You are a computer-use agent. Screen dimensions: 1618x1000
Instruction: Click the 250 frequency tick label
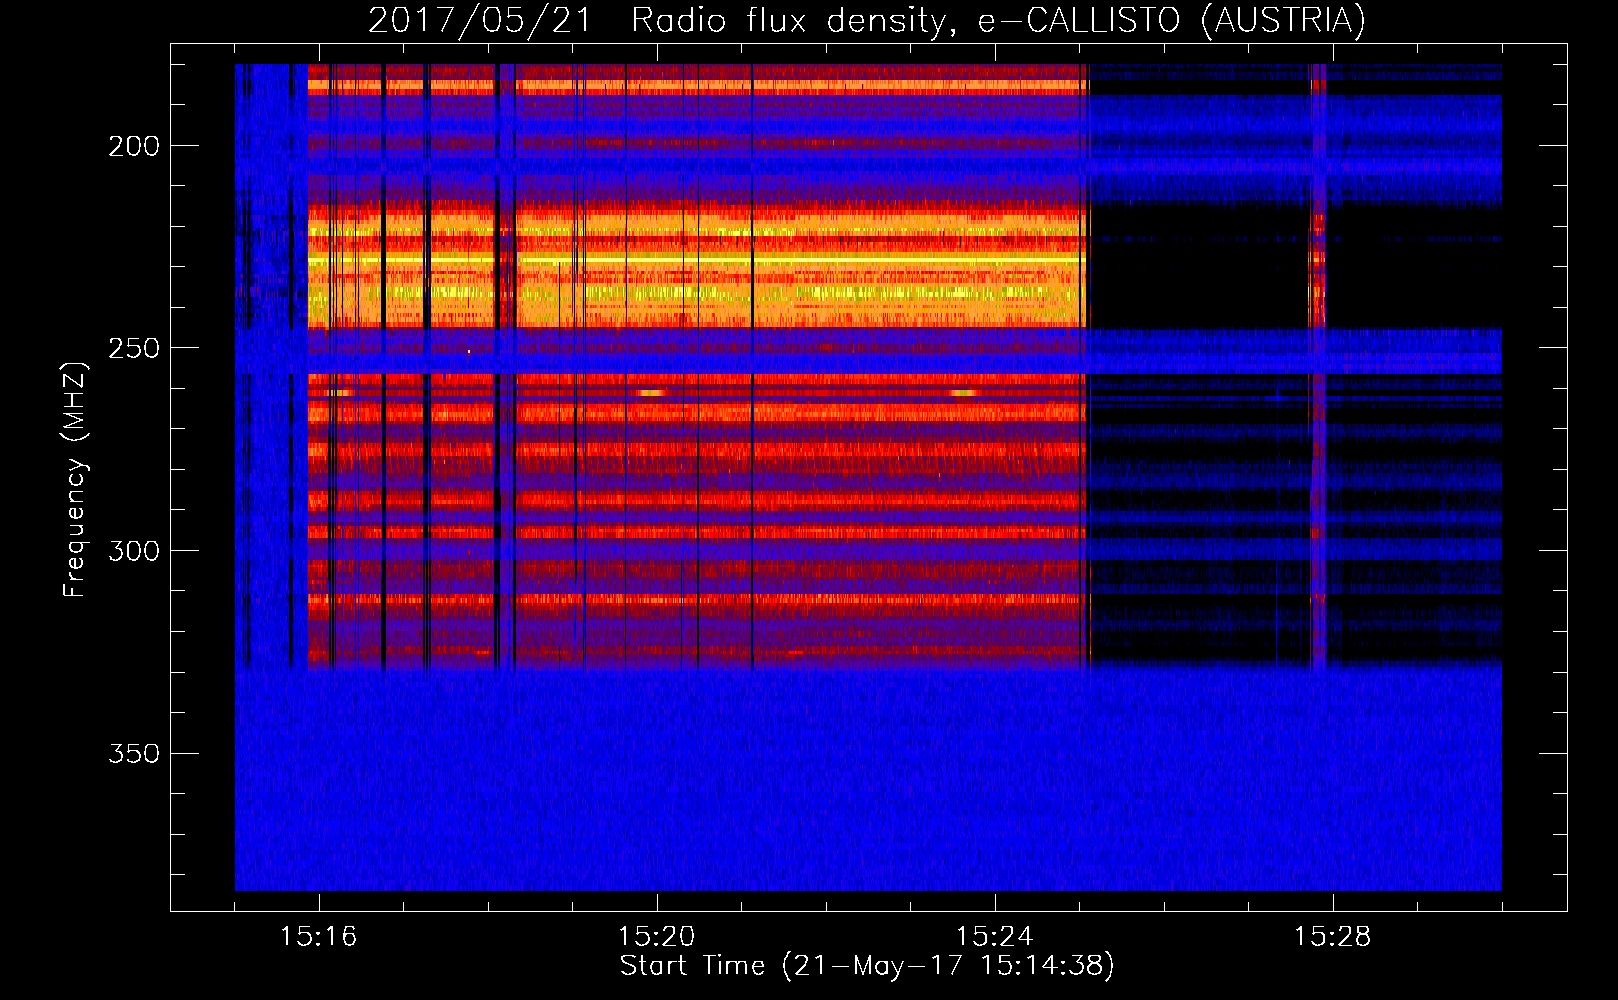coord(134,348)
